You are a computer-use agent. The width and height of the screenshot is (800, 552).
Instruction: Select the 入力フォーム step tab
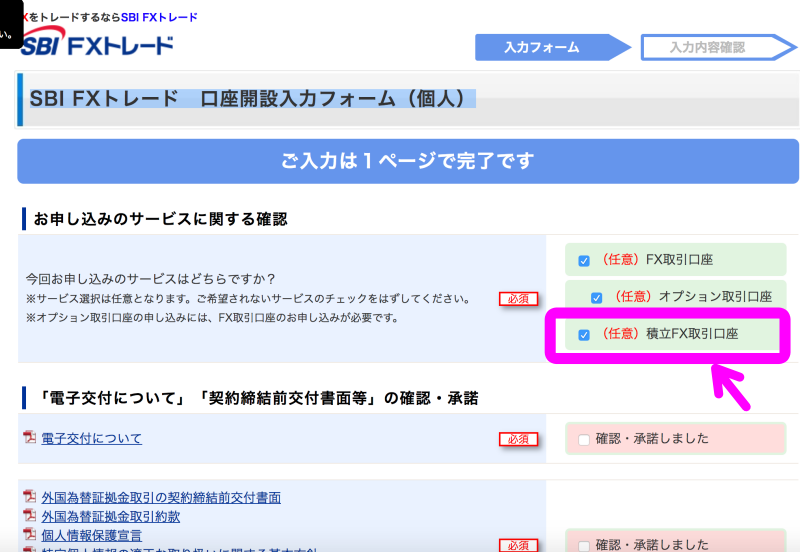pos(553,47)
